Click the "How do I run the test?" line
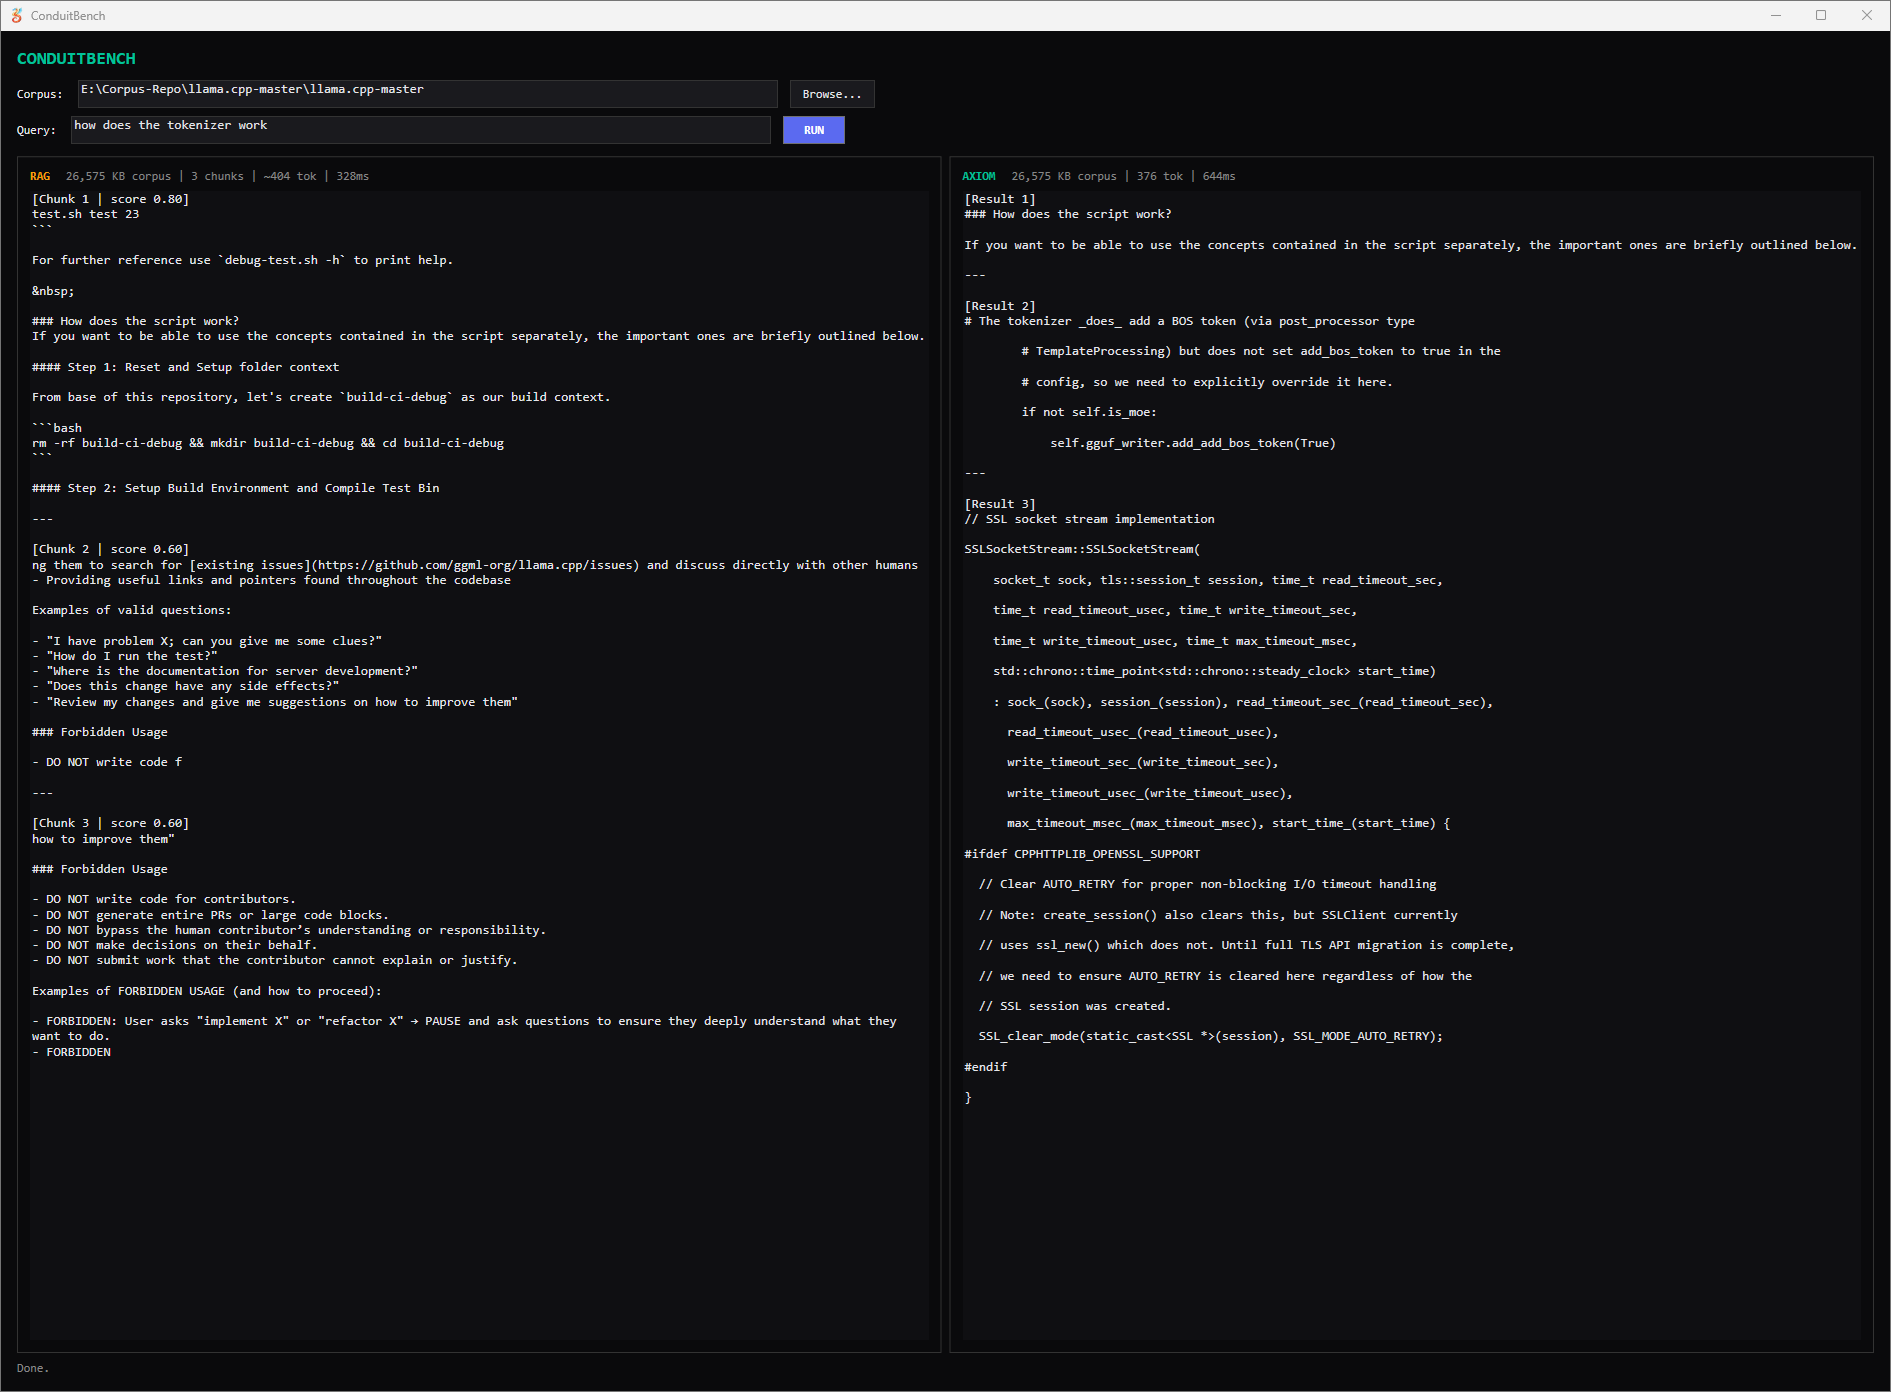Screen dimensions: 1891x1392 pyautogui.click(x=124, y=656)
